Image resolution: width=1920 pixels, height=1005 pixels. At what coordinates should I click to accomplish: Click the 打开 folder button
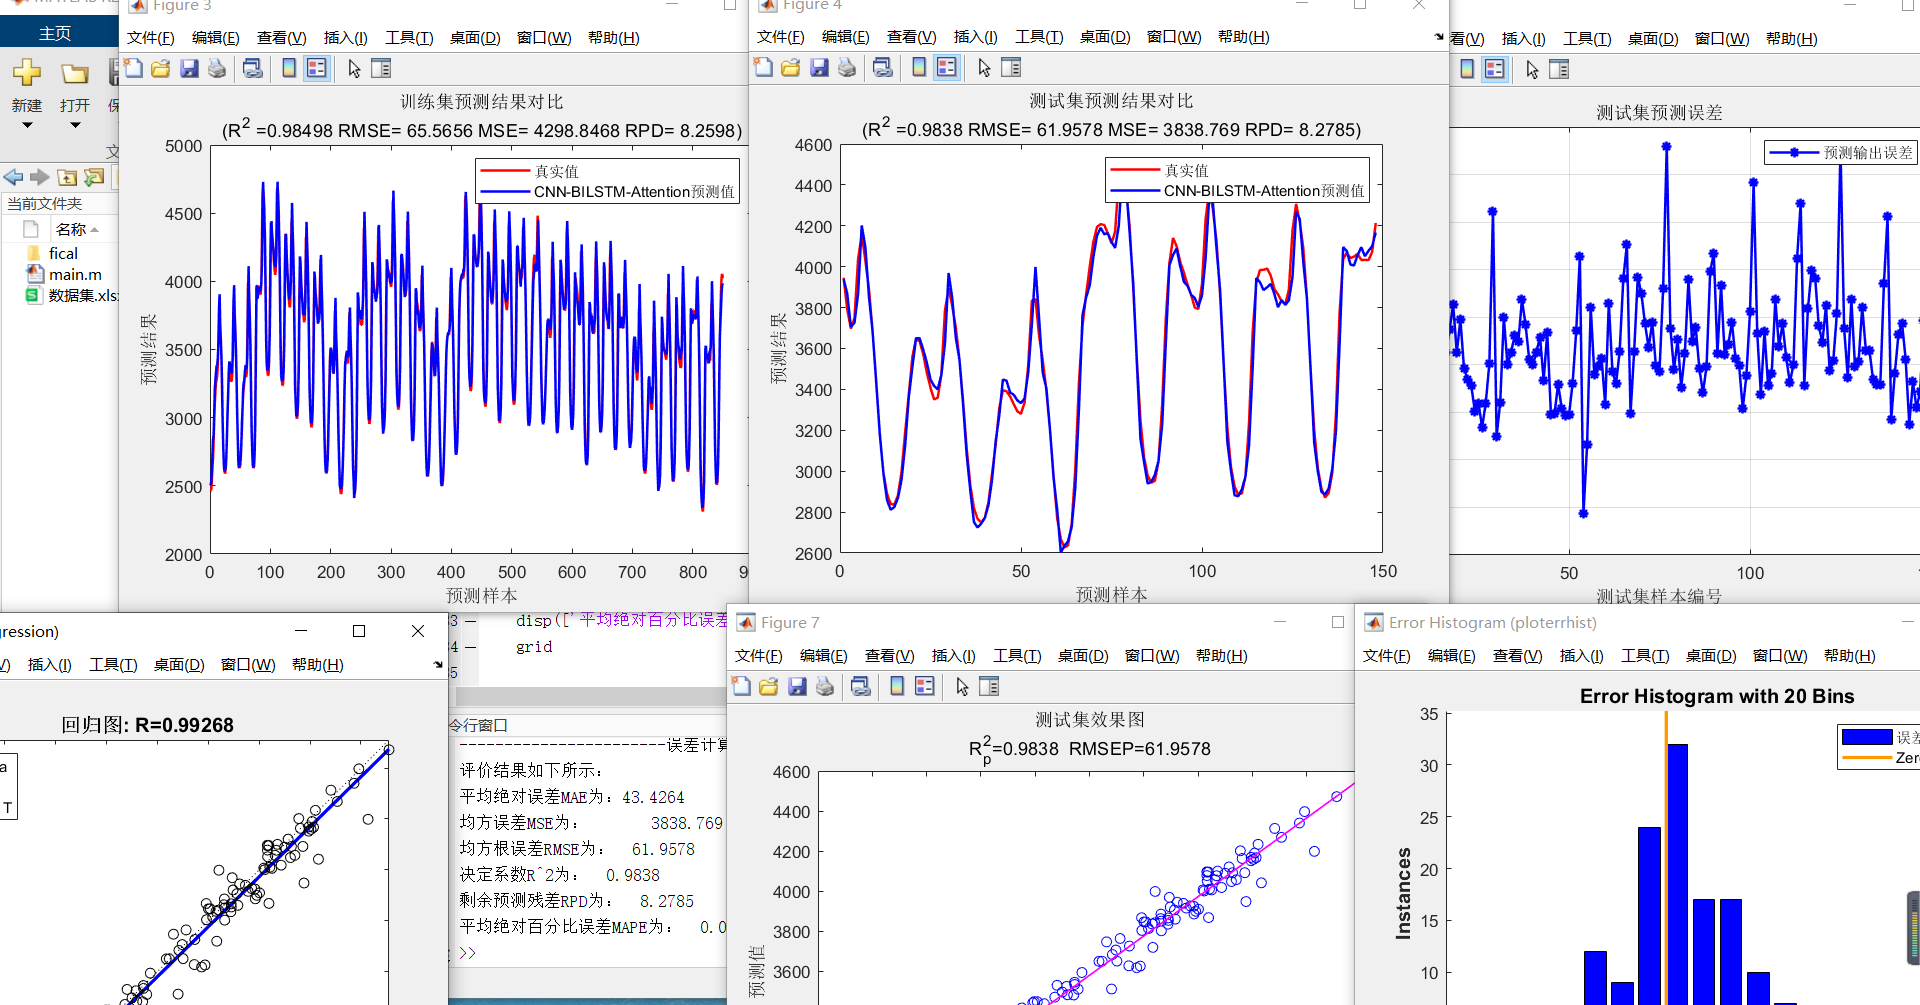(x=75, y=75)
